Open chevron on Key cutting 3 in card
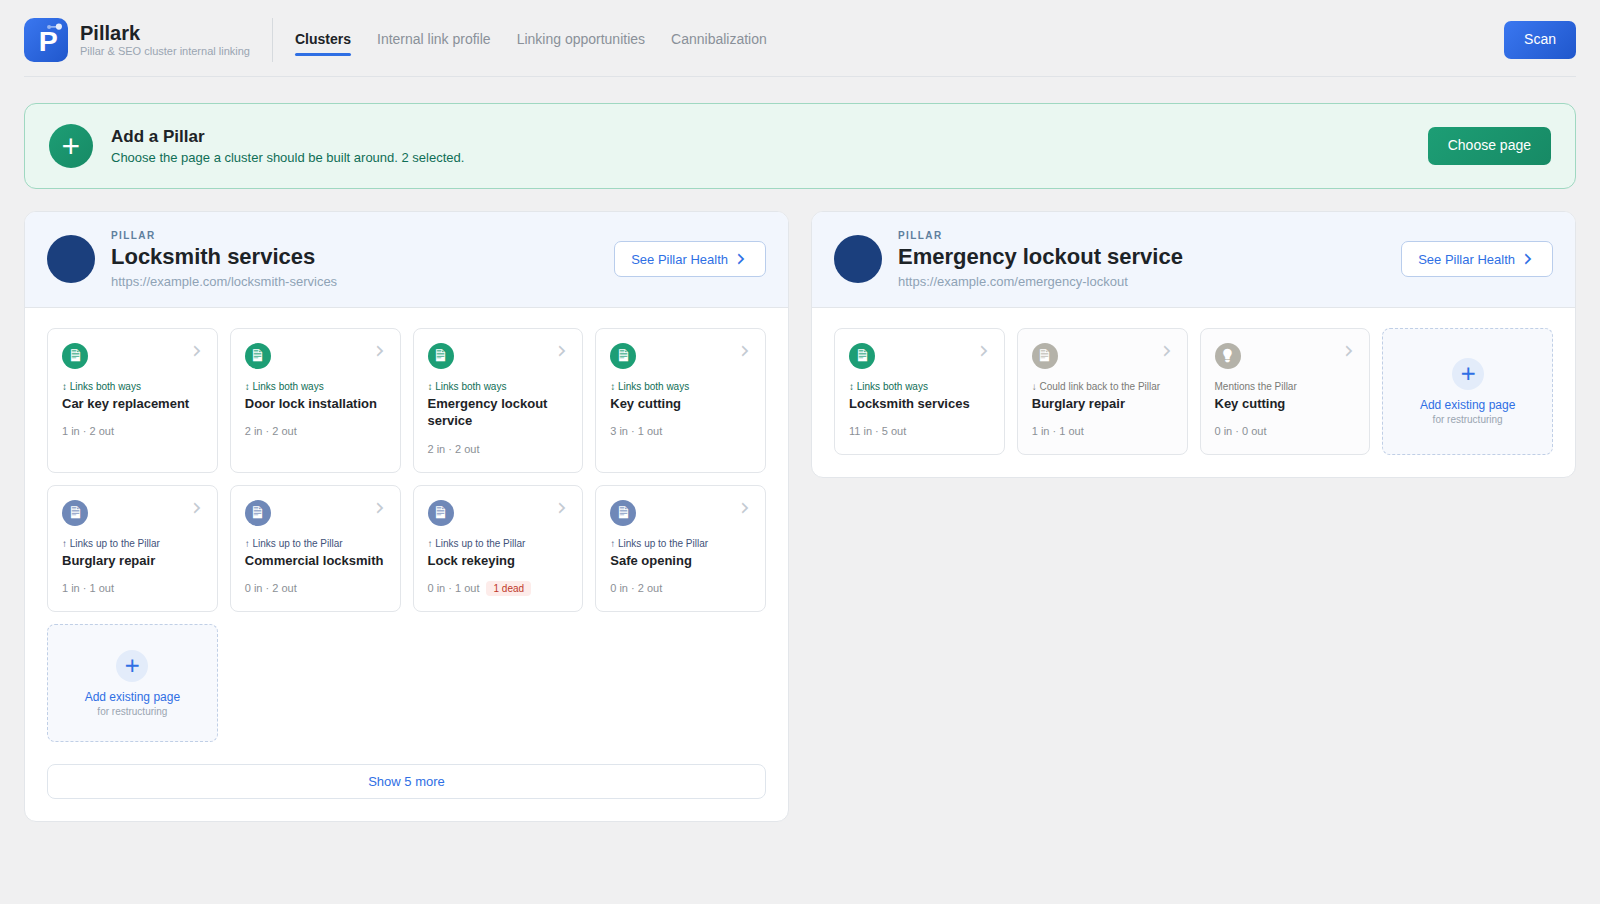 [745, 351]
